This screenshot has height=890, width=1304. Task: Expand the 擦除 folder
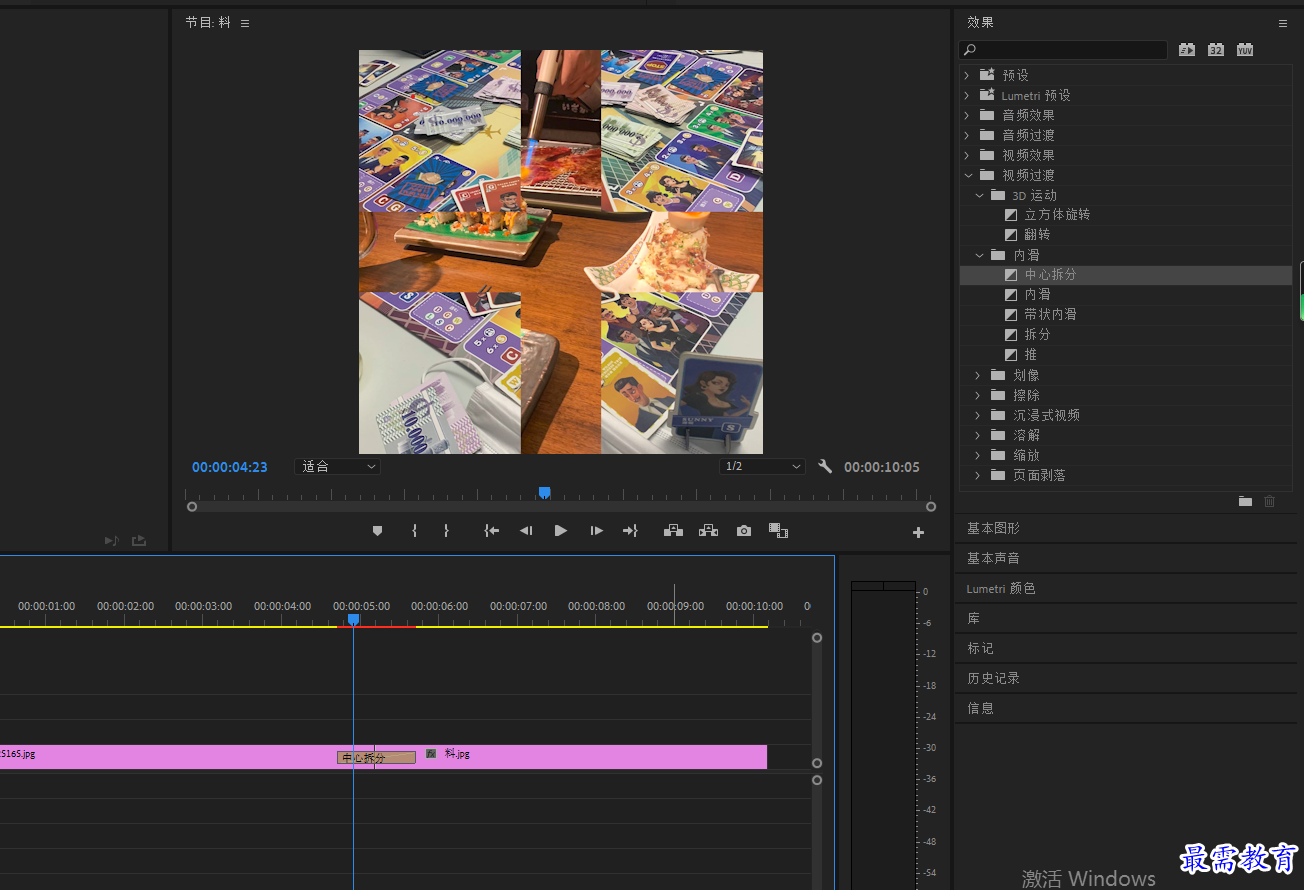click(978, 395)
